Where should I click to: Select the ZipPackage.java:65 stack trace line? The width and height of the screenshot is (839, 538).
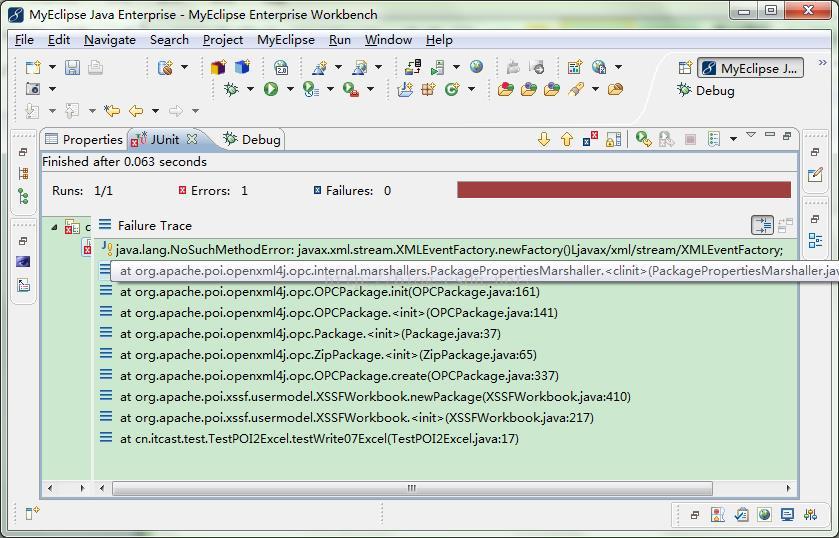click(328, 355)
